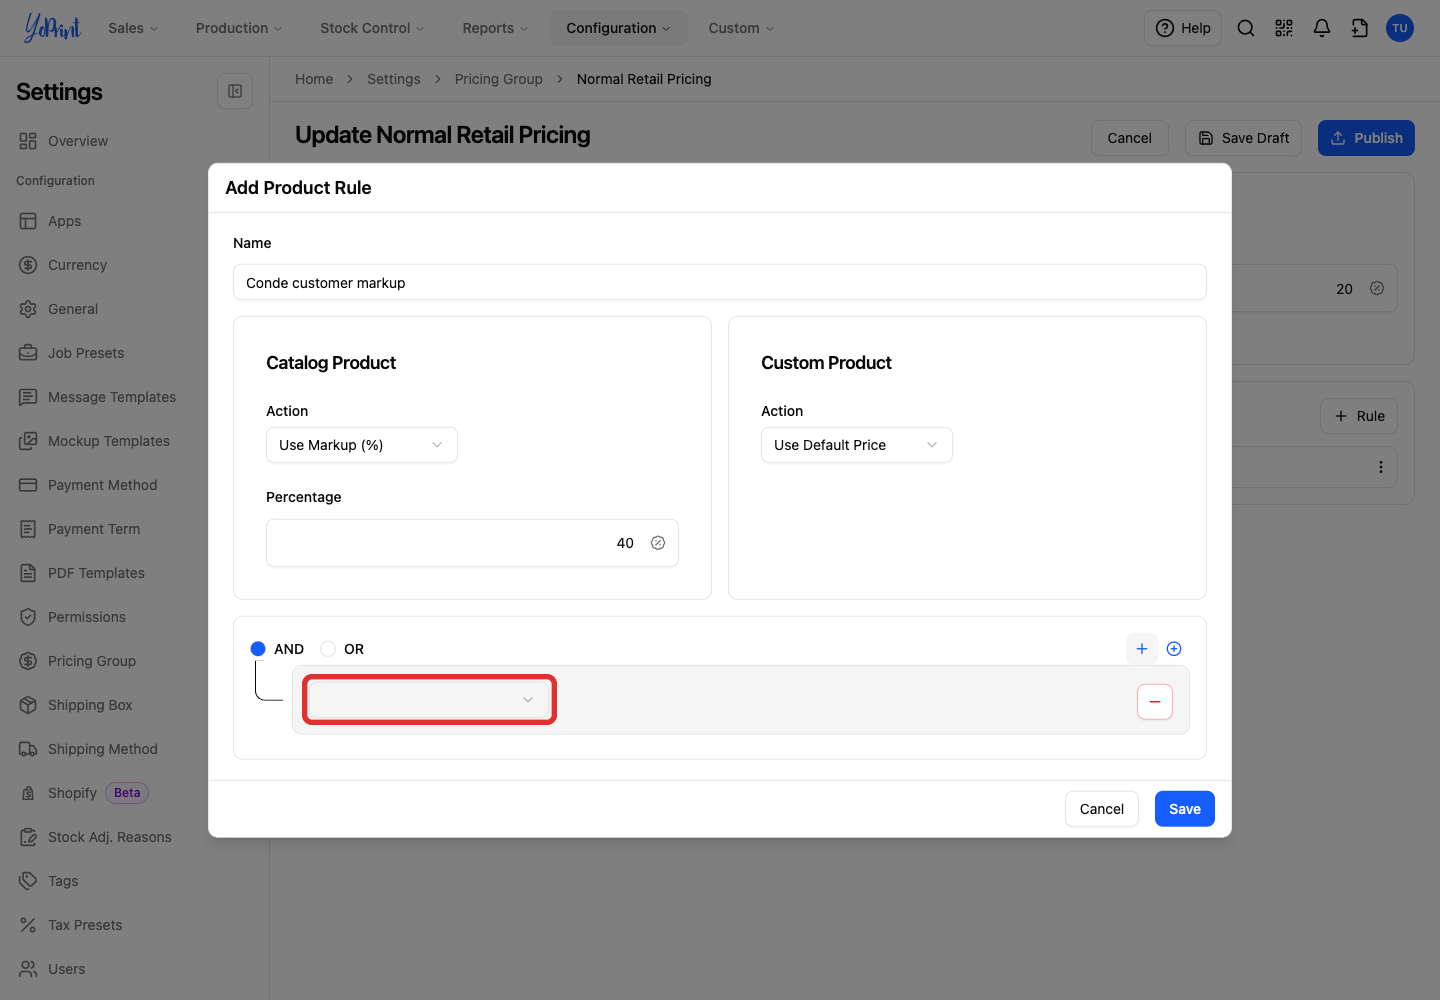Screen dimensions: 1440x1000
Task: Click percent icon beside value 20
Action: [1377, 288]
